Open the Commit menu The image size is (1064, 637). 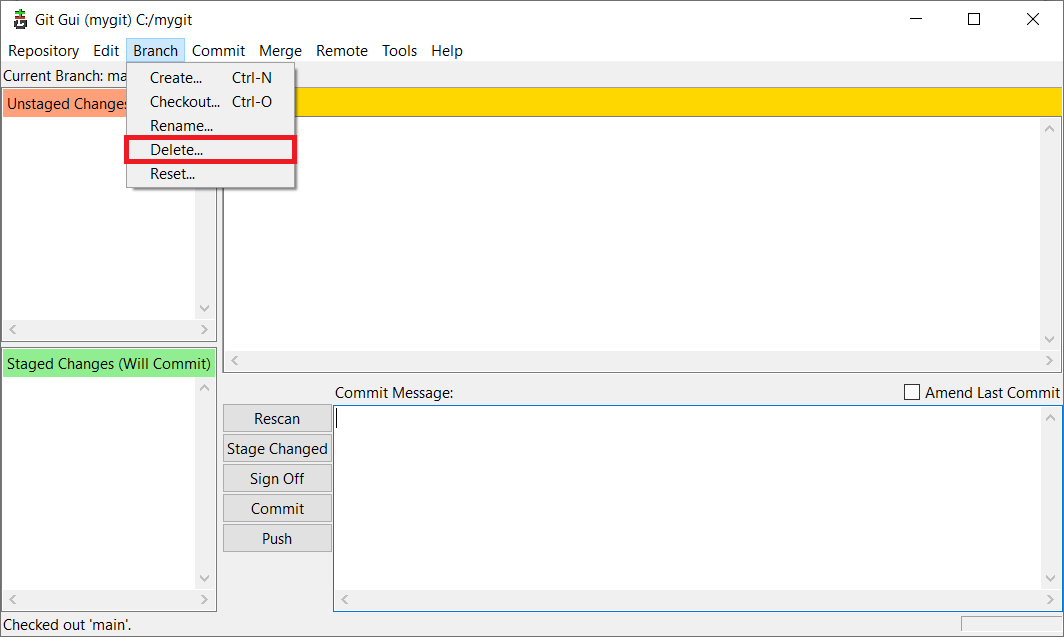click(x=218, y=51)
